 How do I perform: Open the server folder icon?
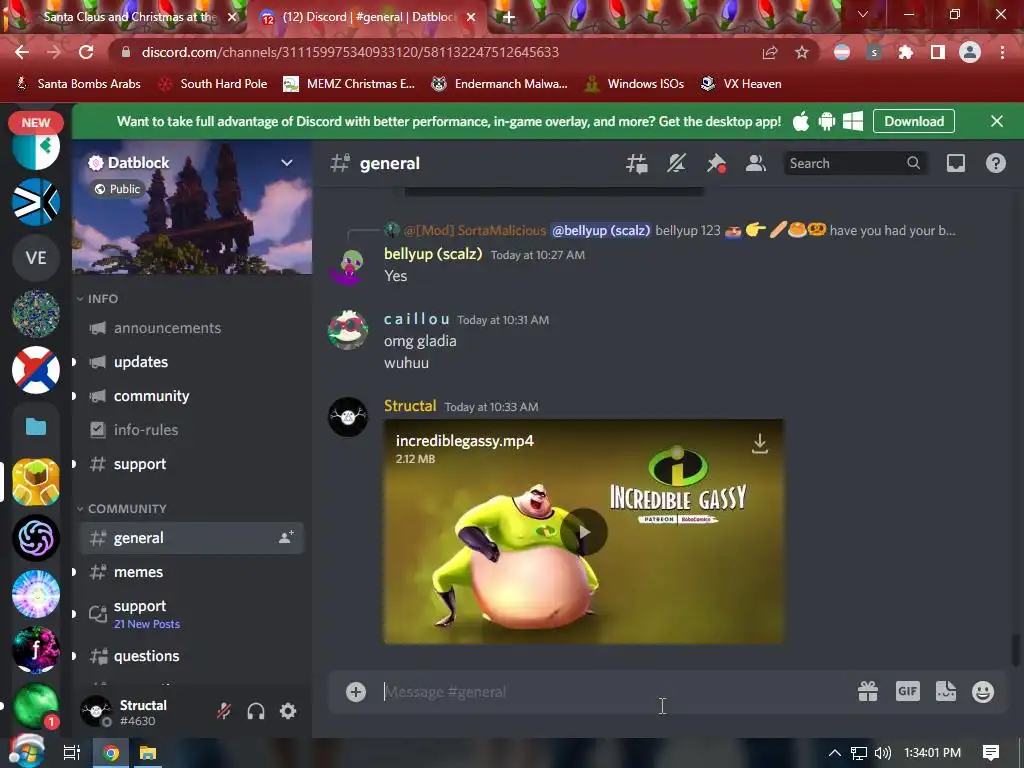(36, 426)
